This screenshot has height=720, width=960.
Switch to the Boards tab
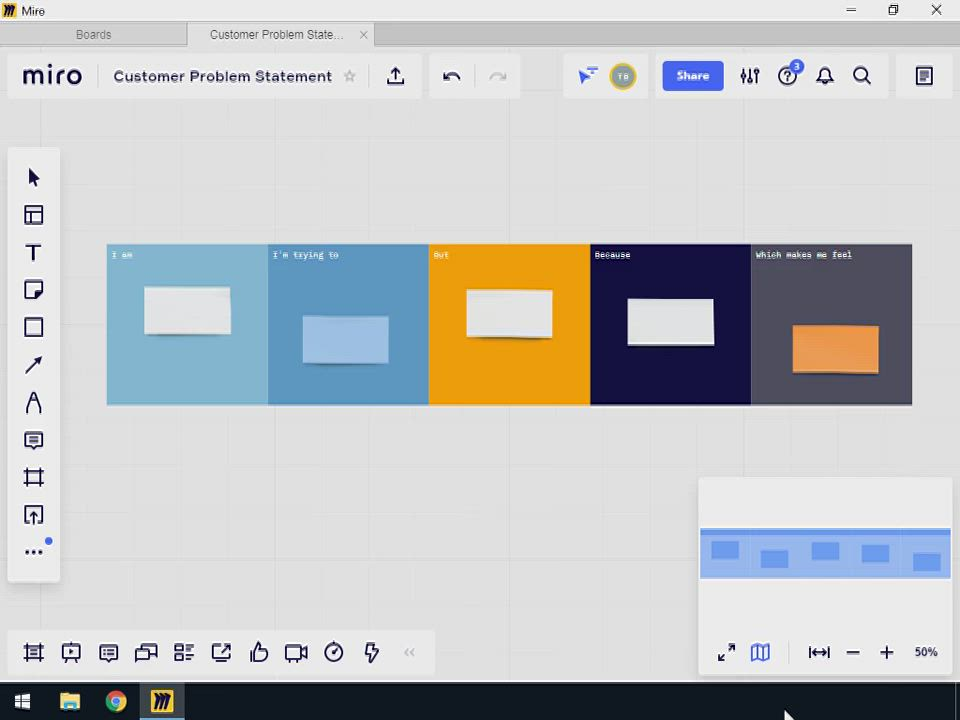point(94,35)
